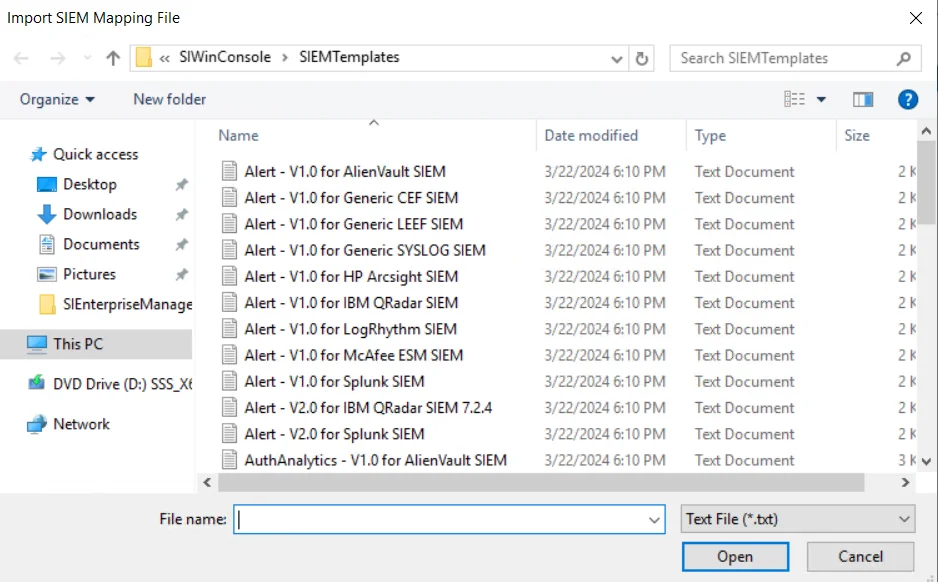Open Pictures in the navigation pane
This screenshot has height=582, width=938.
coord(89,274)
